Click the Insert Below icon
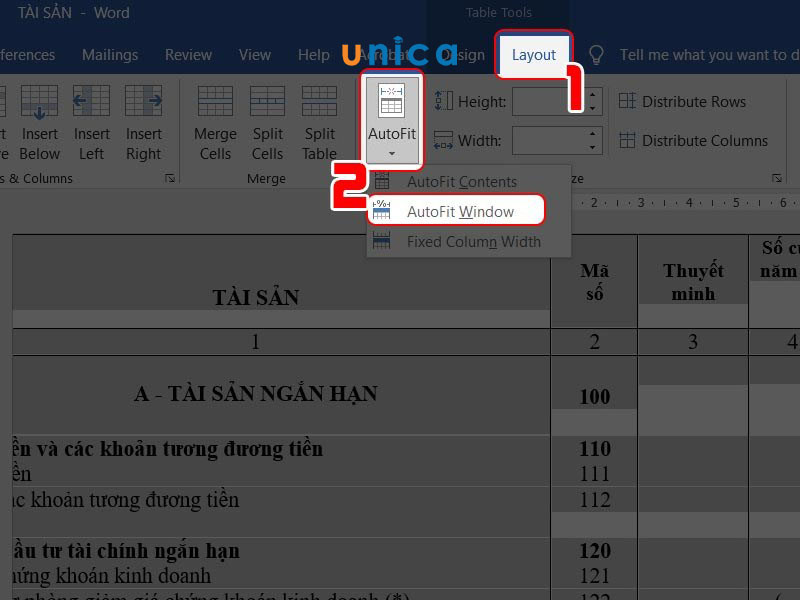Viewport: 800px width, 600px height. [40, 102]
